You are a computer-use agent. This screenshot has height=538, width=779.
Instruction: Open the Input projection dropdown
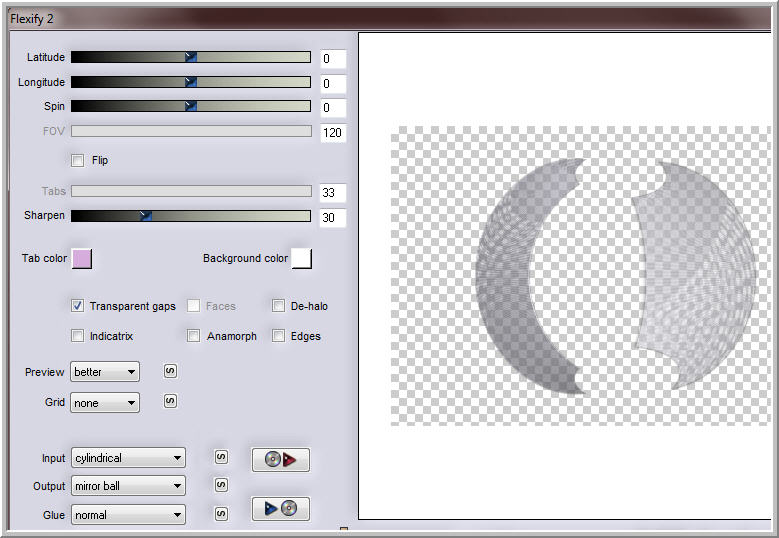[x=128, y=458]
